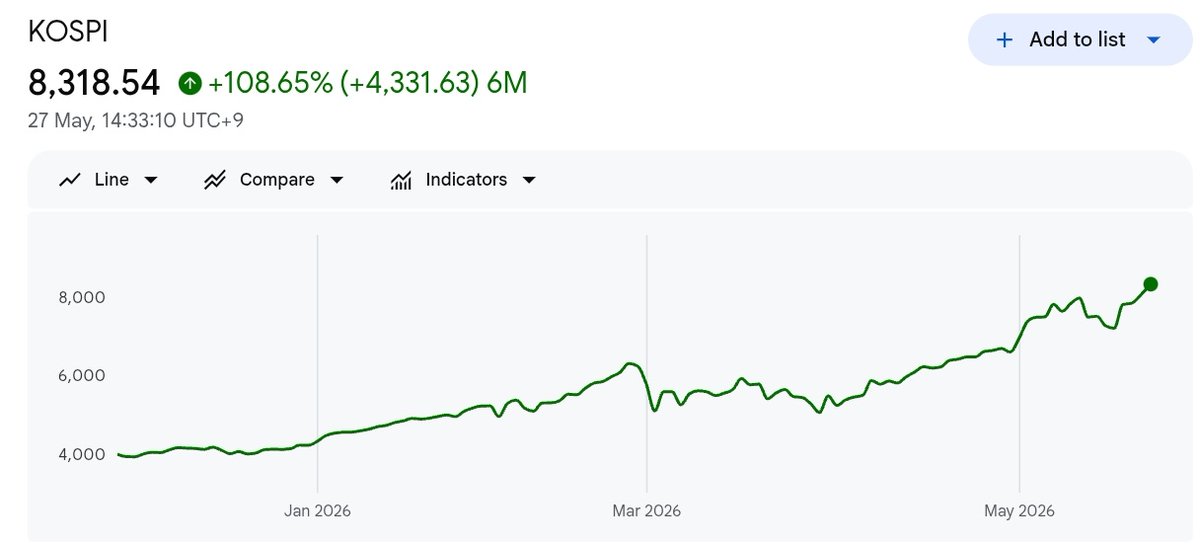1200x544 pixels.
Task: Click the Mar 2026 x-axis label
Action: click(x=646, y=511)
